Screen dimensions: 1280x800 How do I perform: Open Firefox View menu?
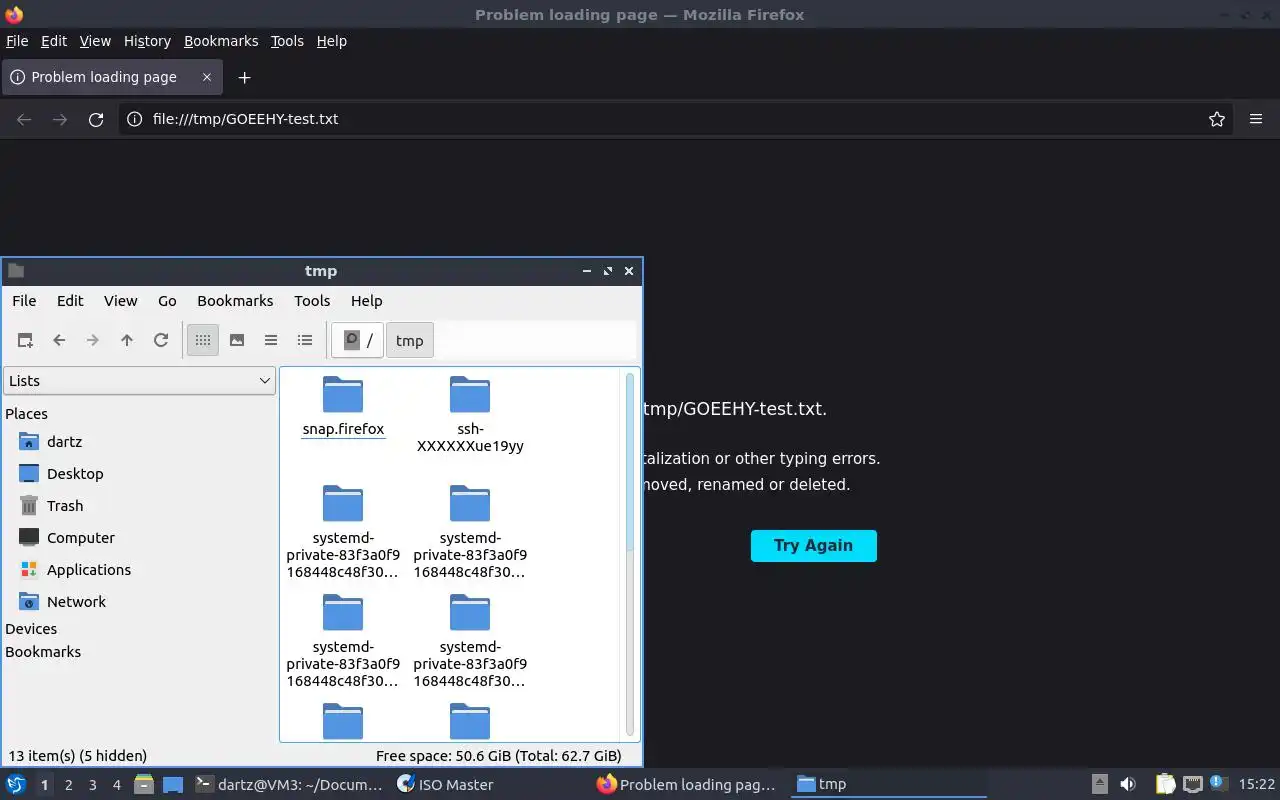click(95, 41)
